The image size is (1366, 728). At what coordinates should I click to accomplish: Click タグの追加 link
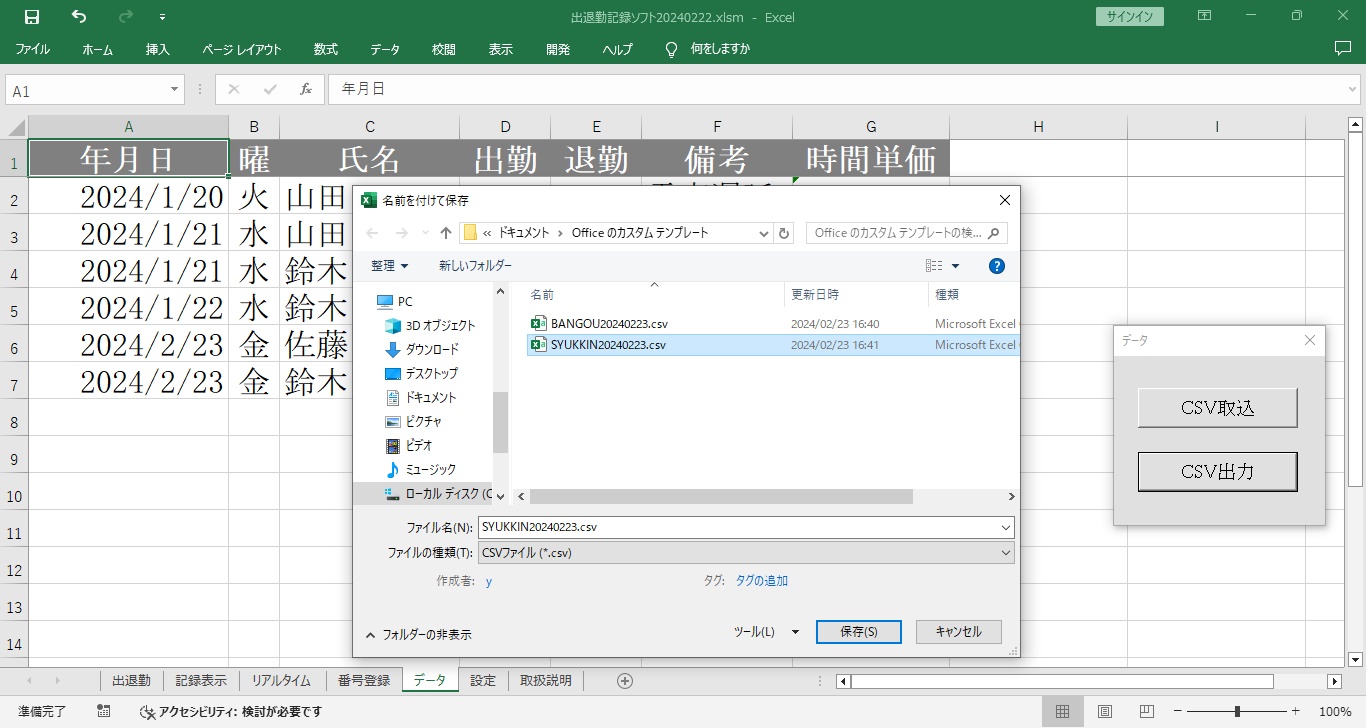(762, 581)
